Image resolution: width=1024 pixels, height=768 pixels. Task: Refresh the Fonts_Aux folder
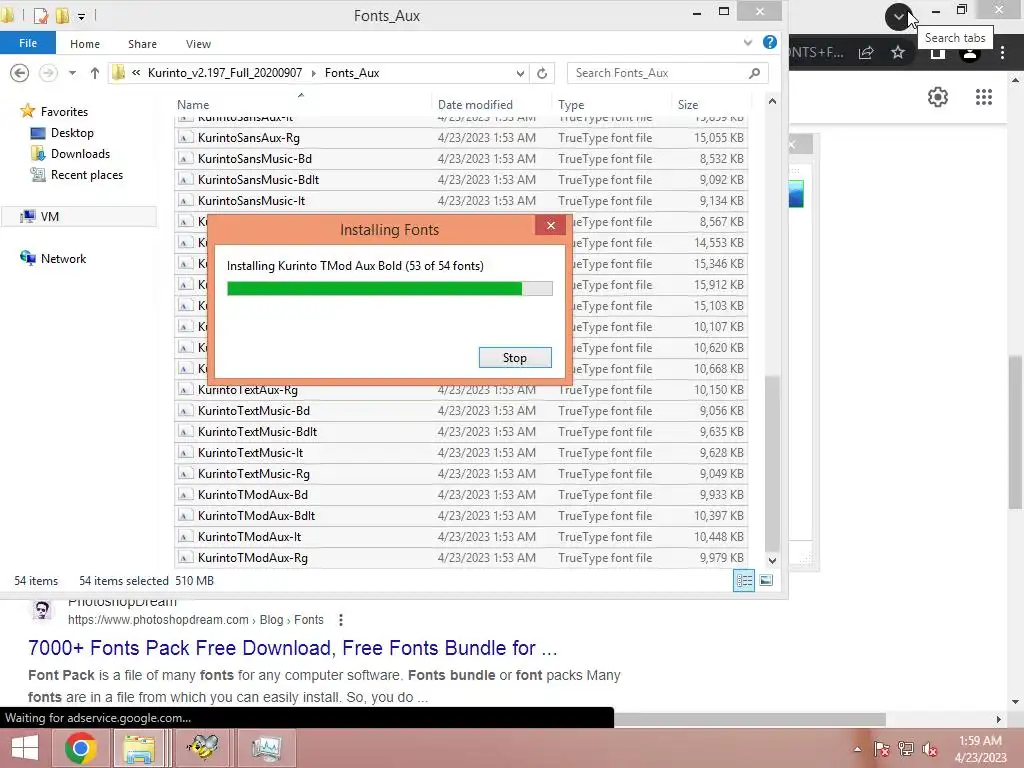click(542, 73)
